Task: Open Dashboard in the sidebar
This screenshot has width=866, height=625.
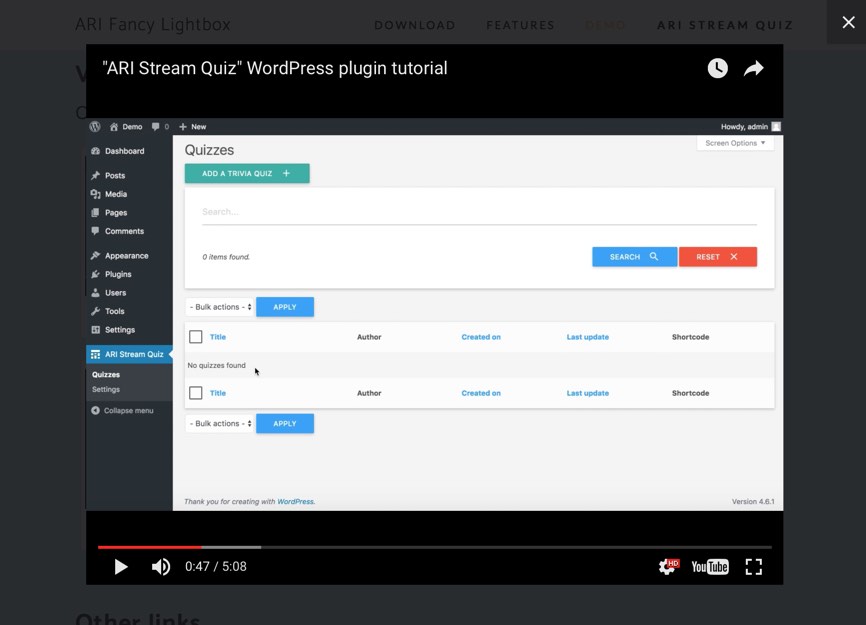Action: pyautogui.click(x=118, y=151)
